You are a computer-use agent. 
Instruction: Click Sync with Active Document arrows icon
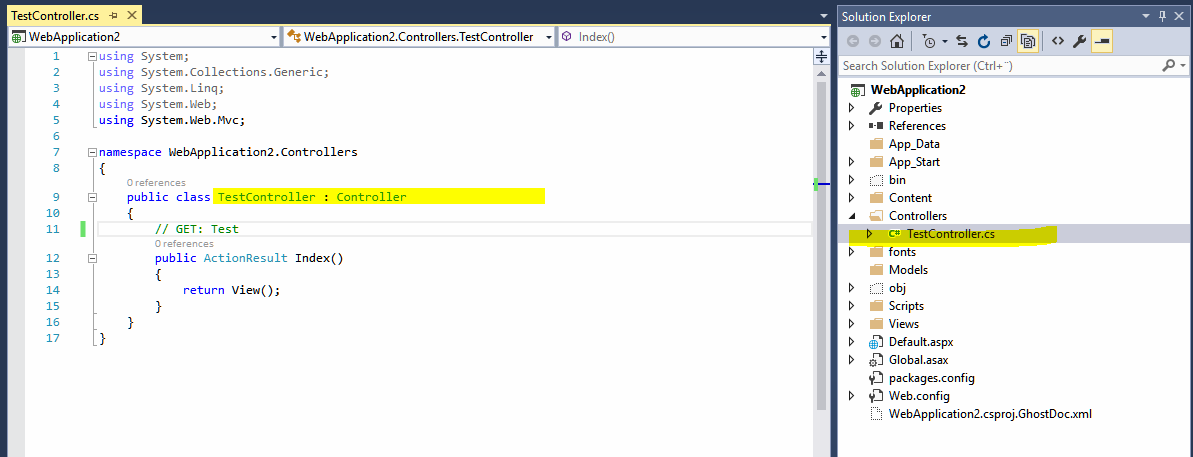[x=961, y=41]
